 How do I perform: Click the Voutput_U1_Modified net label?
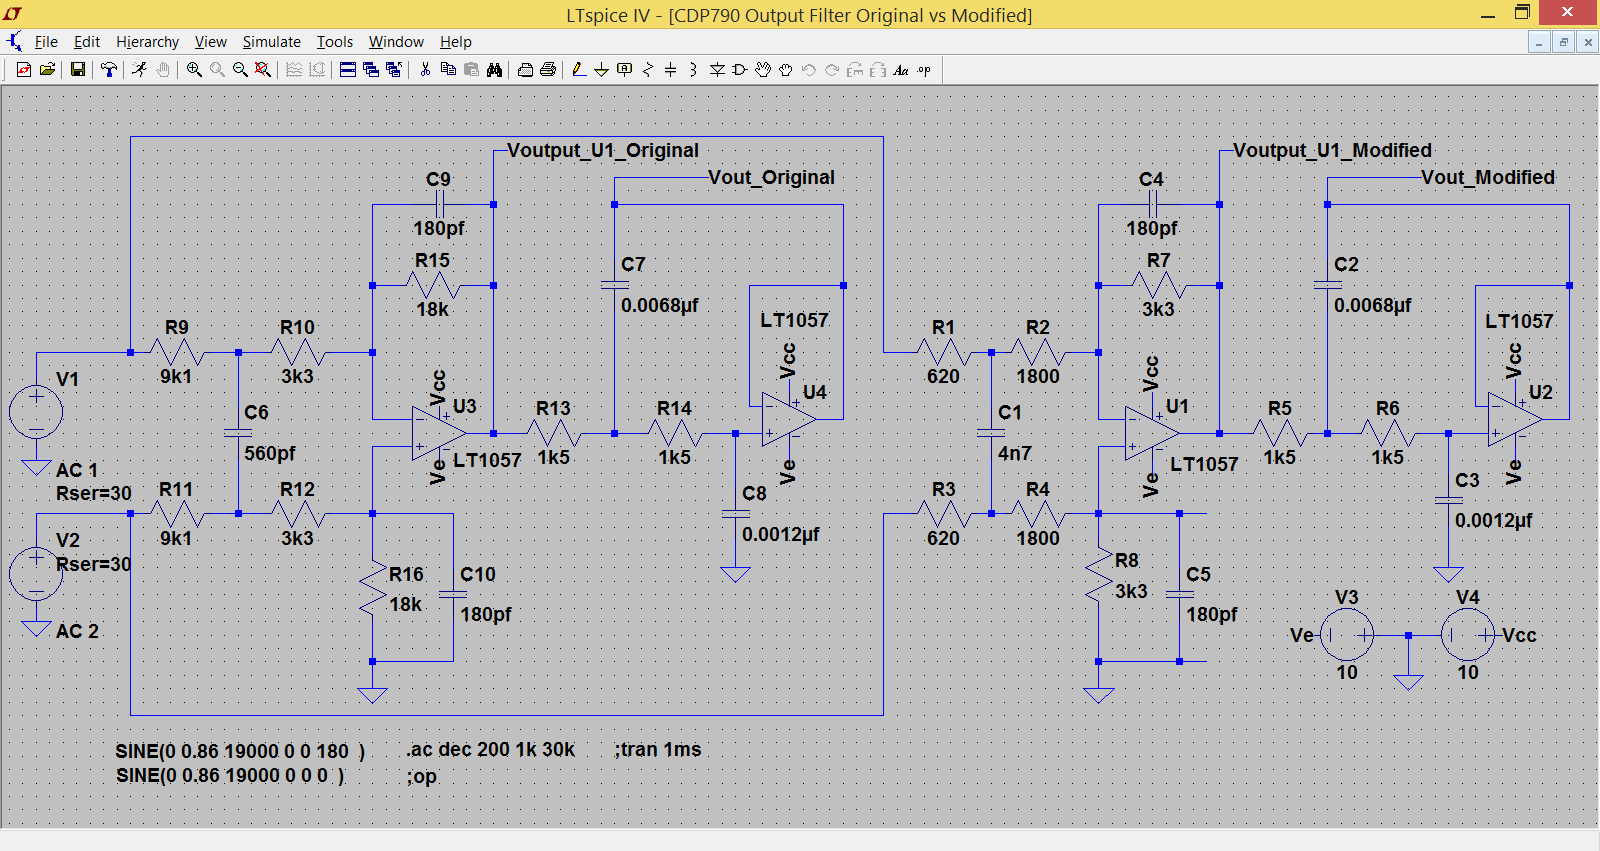click(1332, 151)
